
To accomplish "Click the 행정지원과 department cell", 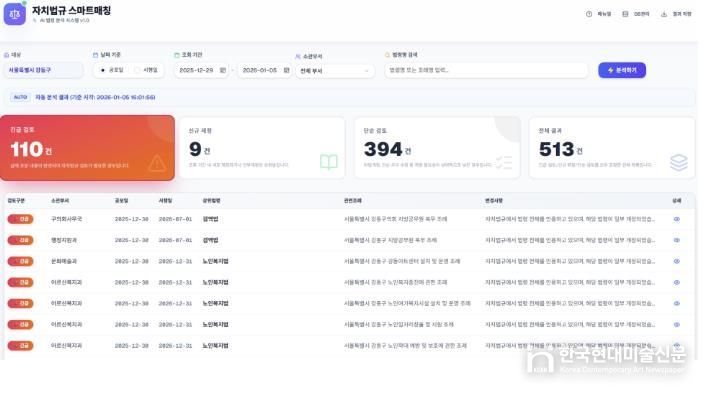I will point(64,240).
